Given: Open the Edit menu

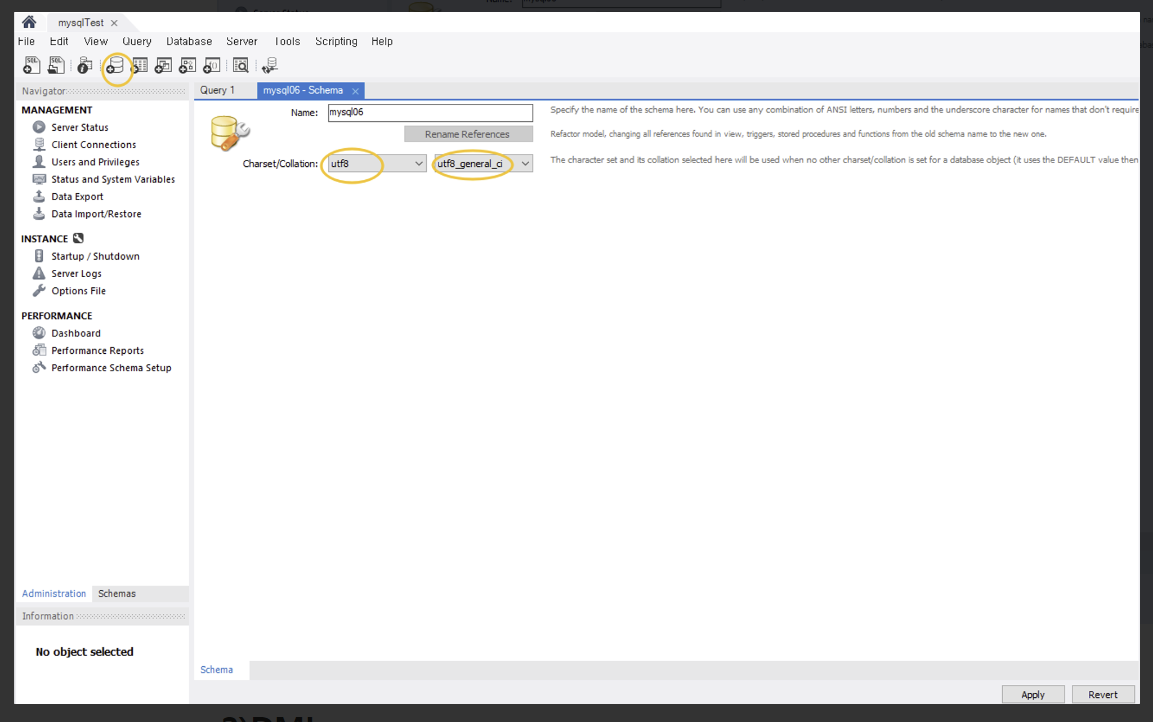Looking at the screenshot, I should [x=59, y=41].
